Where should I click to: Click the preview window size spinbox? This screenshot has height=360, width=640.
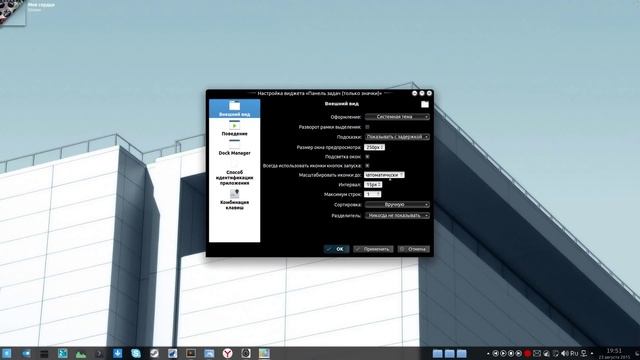point(374,147)
